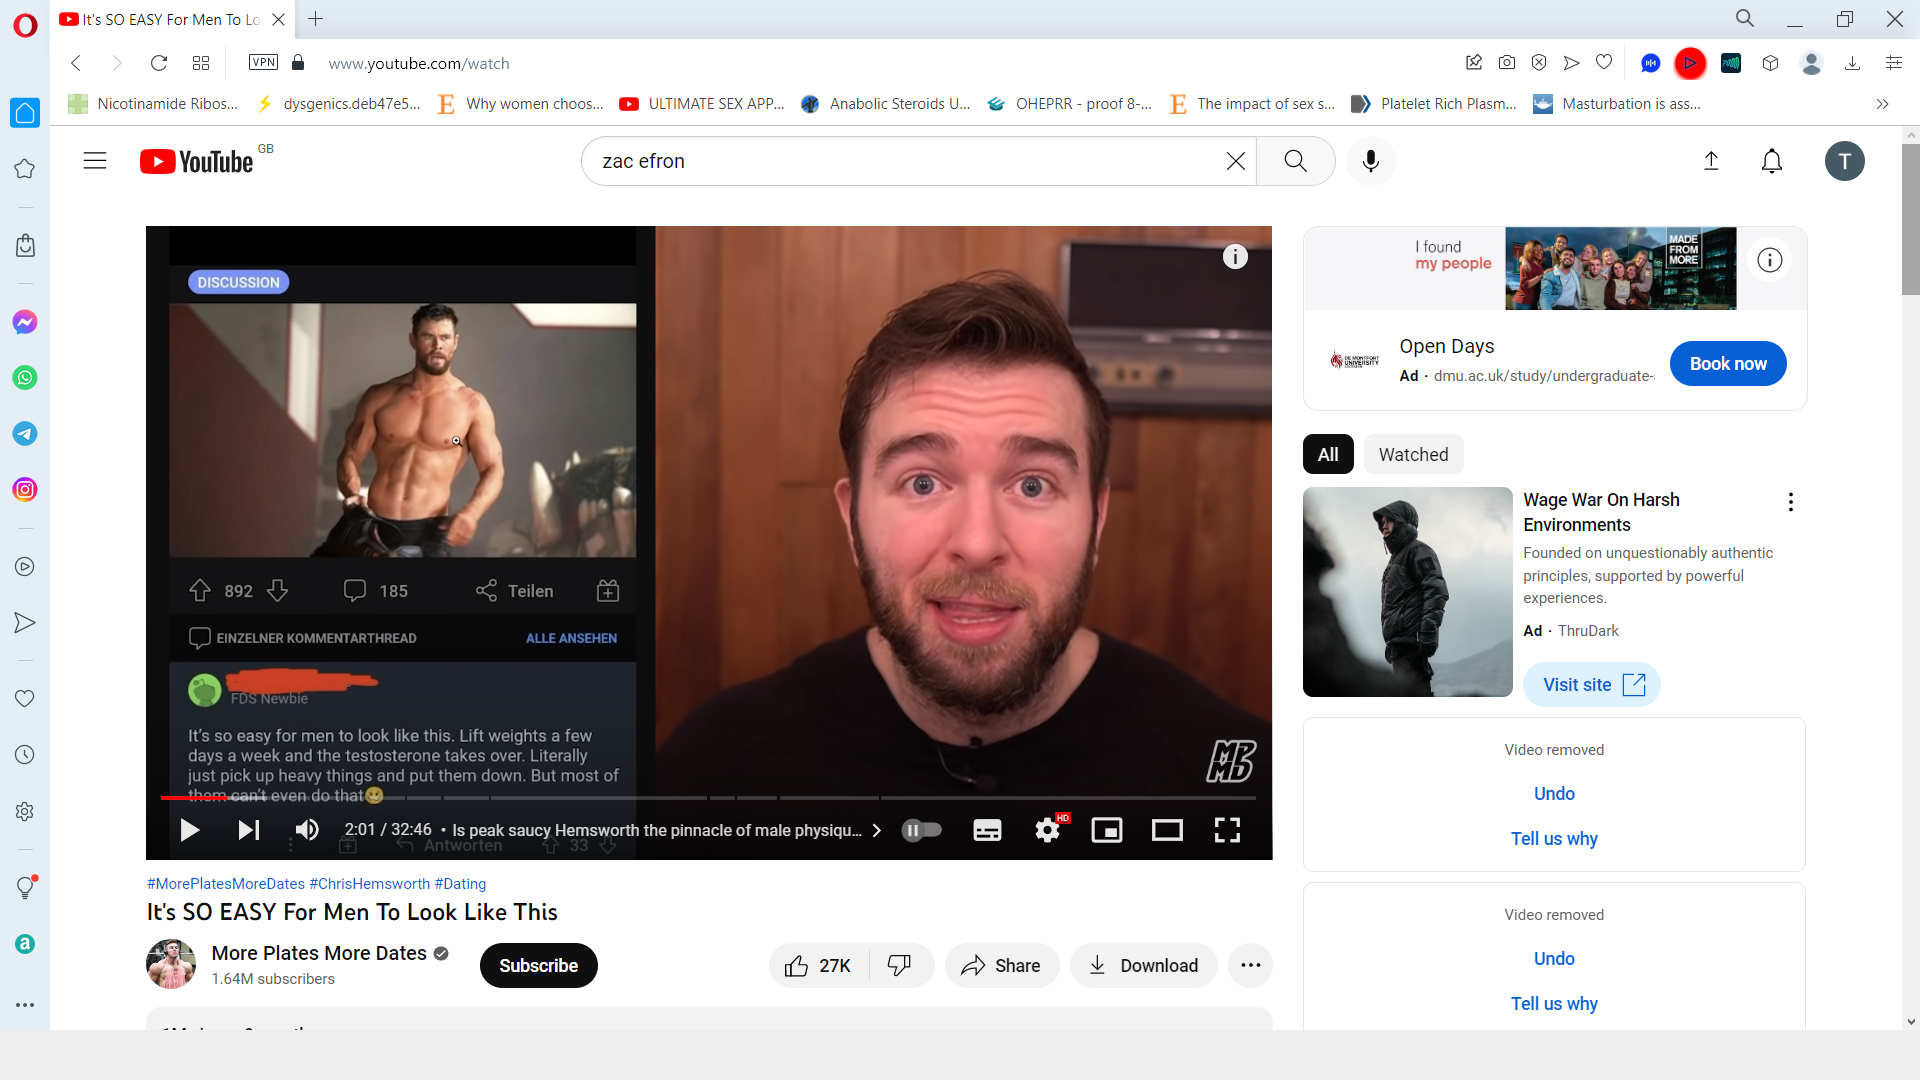This screenshot has width=1920, height=1080.
Task: Open the Anabolic Steroids bookmark
Action: [x=886, y=104]
